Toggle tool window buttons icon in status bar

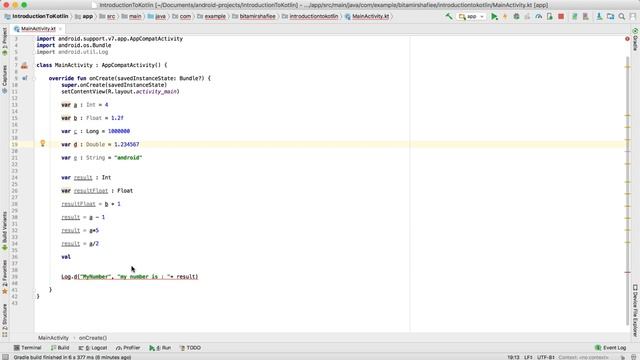5,357
